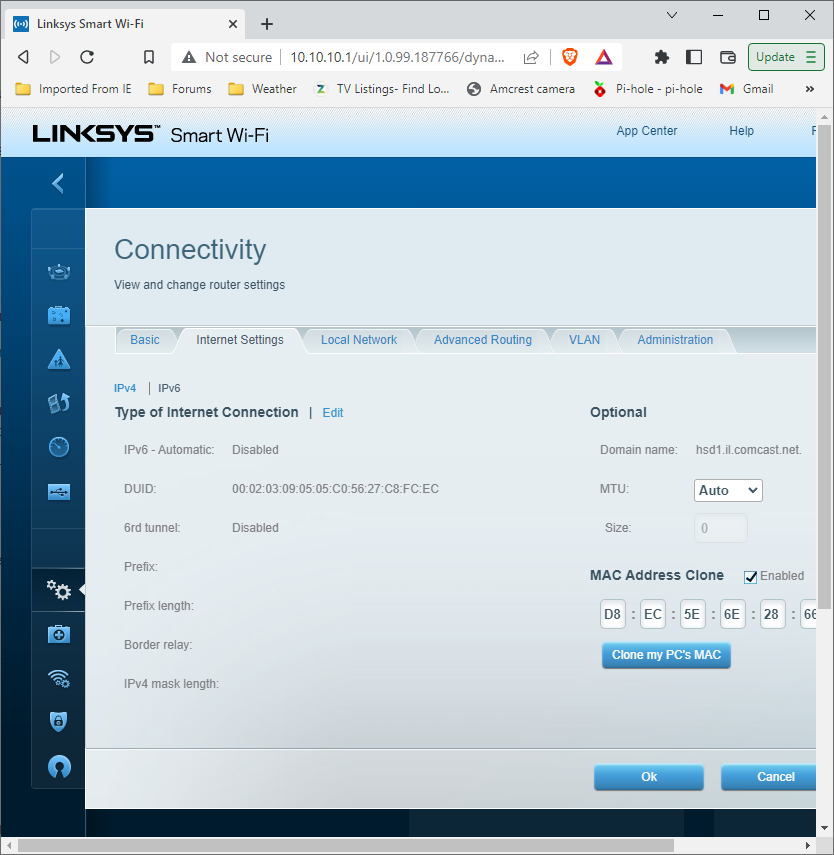Open Brave Shields lion icon
The image size is (834, 855).
click(569, 57)
